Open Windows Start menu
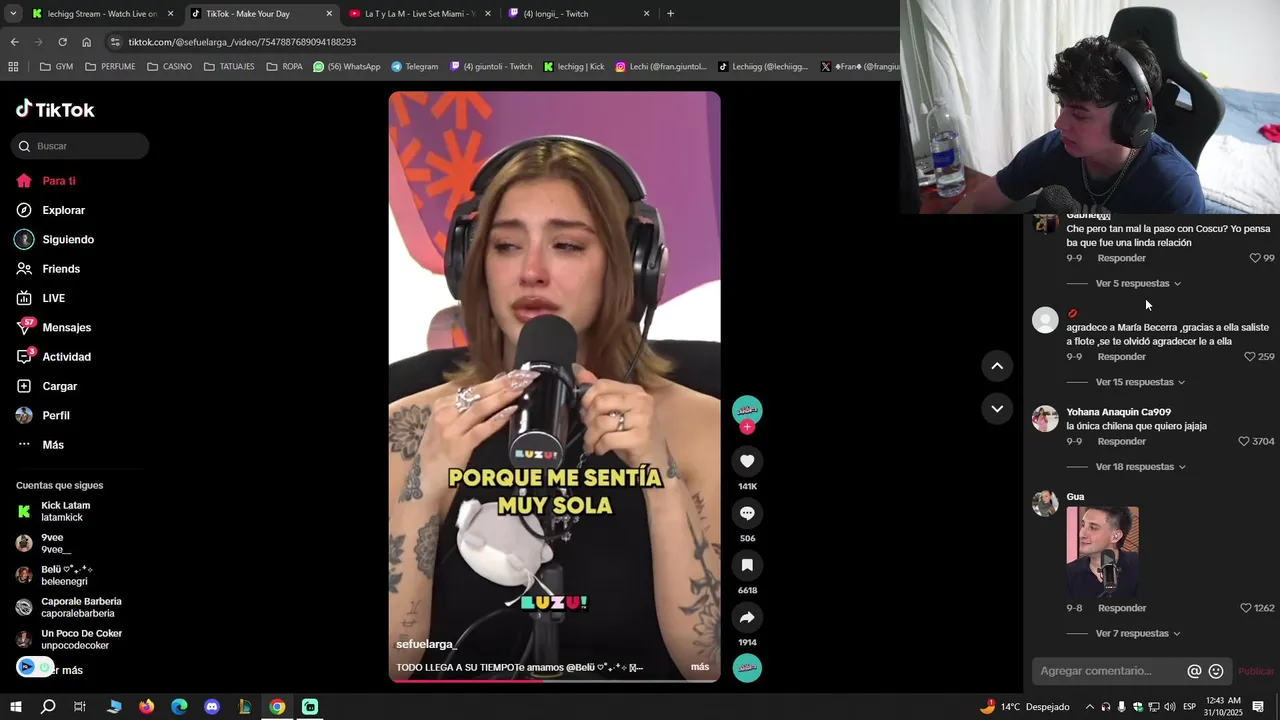Image resolution: width=1280 pixels, height=720 pixels. [x=15, y=707]
